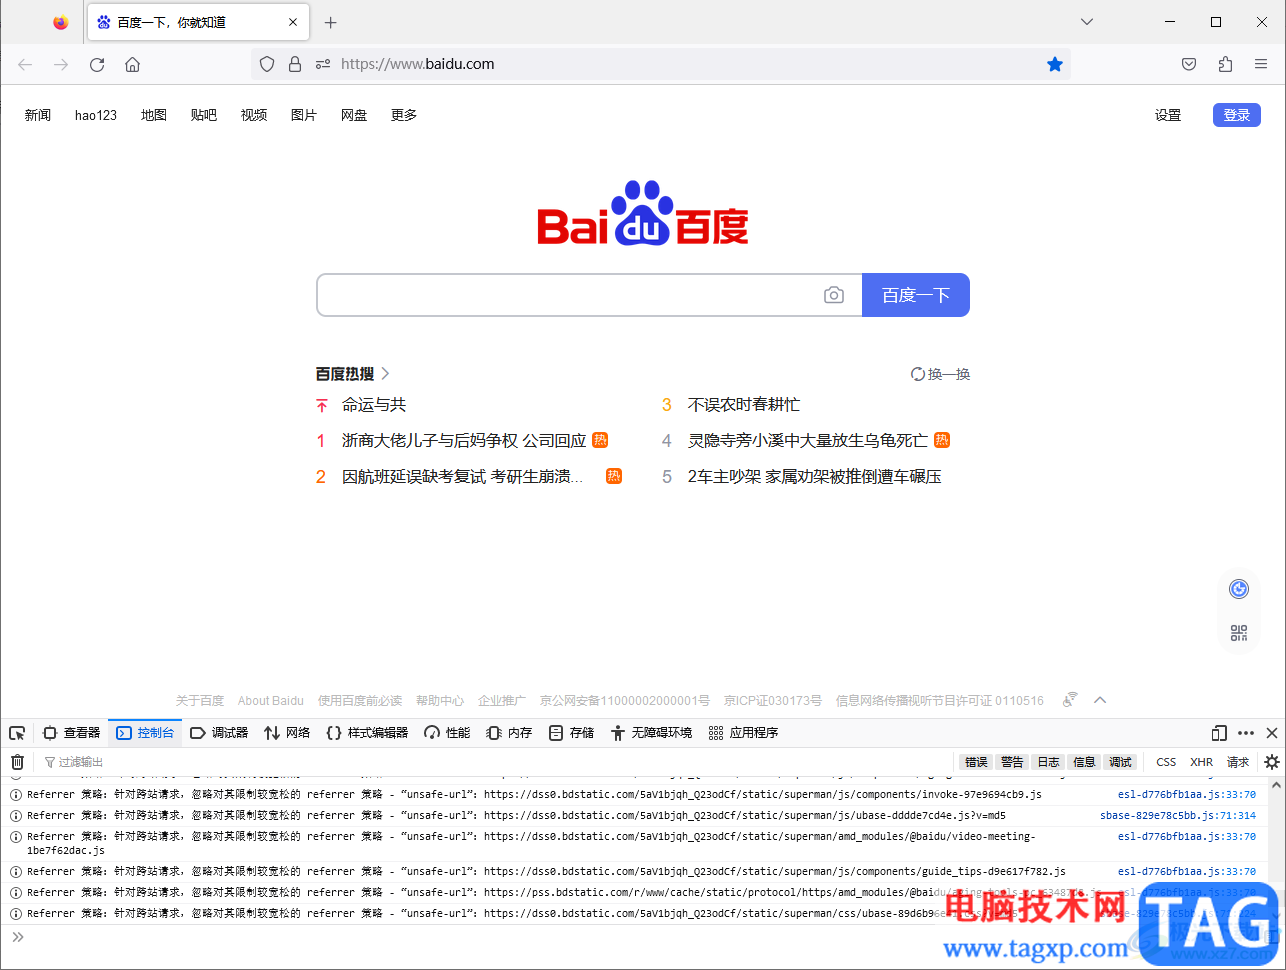Image resolution: width=1286 pixels, height=970 pixels.
Task: Open the extensions puzzle icon
Action: [x=1225, y=64]
